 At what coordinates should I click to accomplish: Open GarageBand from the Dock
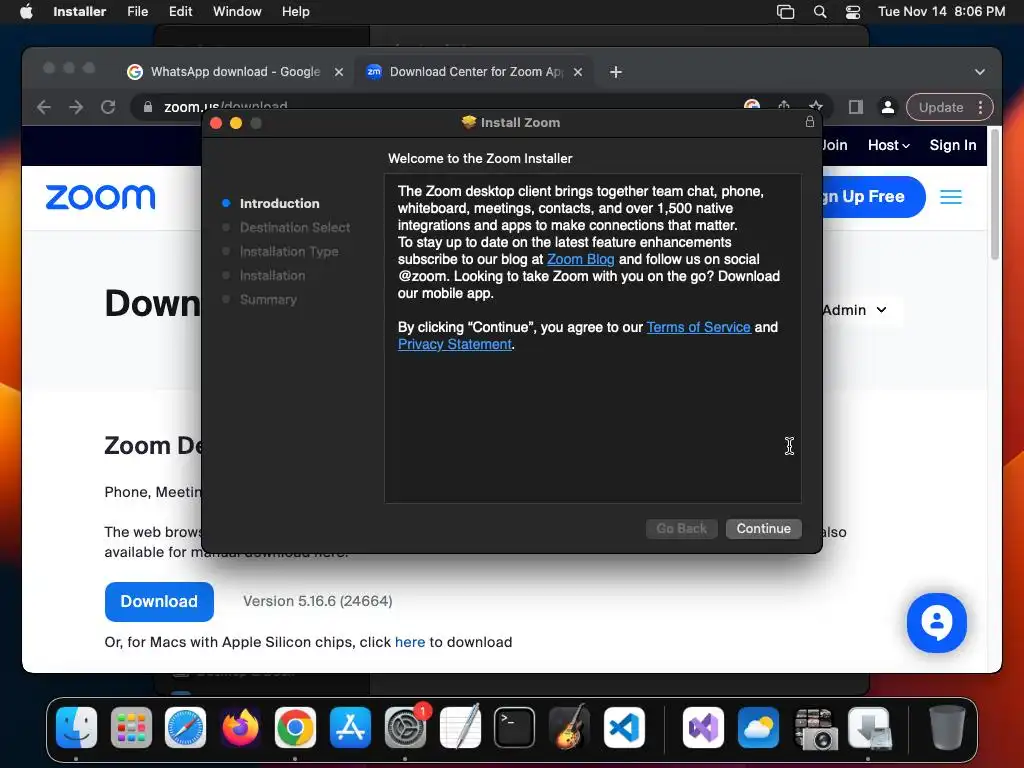(x=569, y=727)
